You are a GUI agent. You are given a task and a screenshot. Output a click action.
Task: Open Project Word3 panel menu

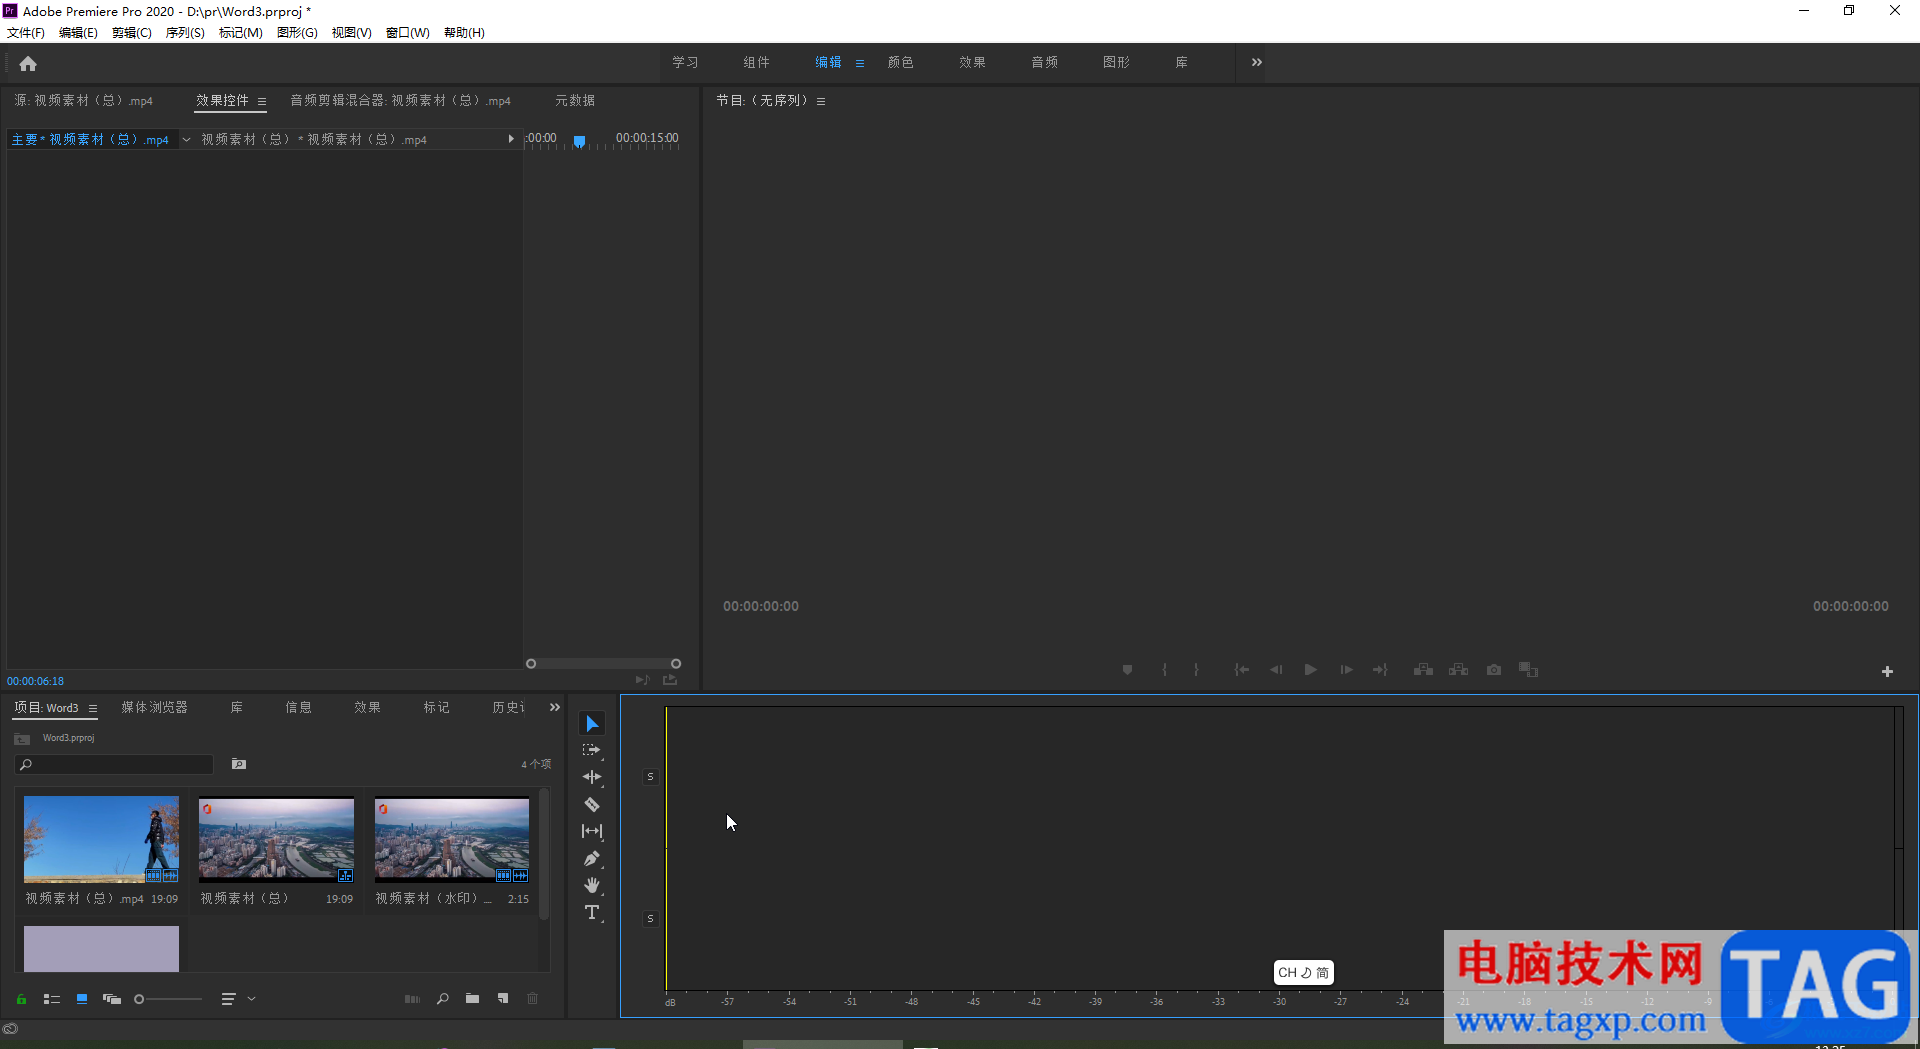click(93, 708)
